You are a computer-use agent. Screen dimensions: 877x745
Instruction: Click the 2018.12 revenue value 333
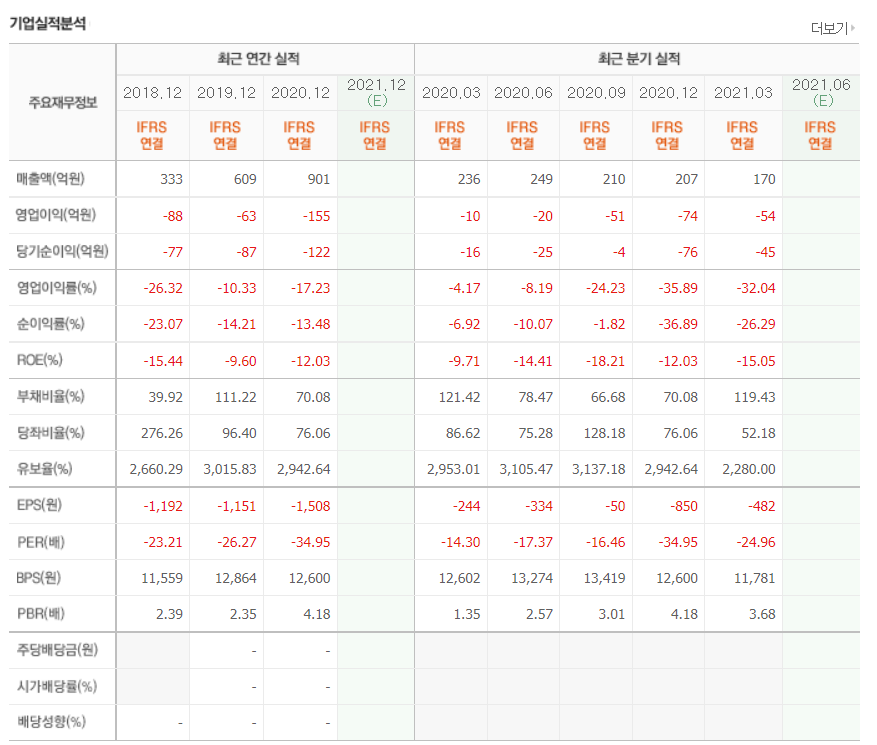171,180
